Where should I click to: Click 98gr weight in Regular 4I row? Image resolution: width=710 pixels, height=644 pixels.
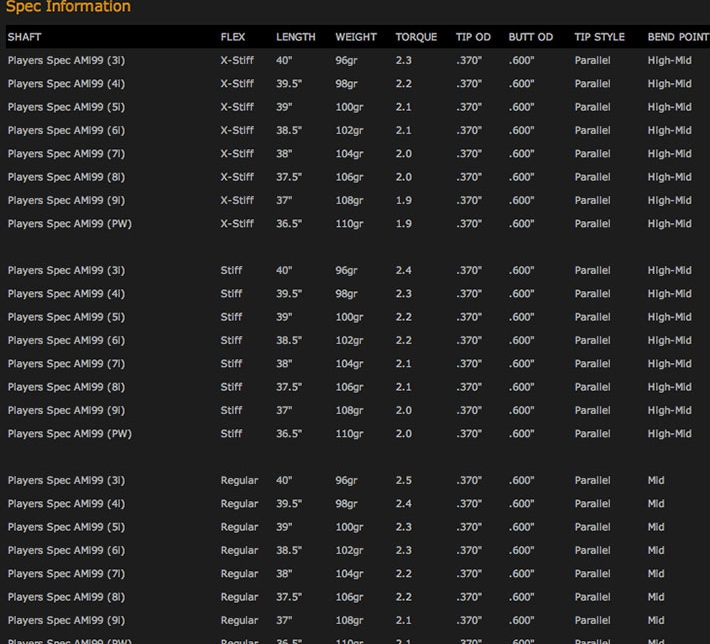click(346, 504)
